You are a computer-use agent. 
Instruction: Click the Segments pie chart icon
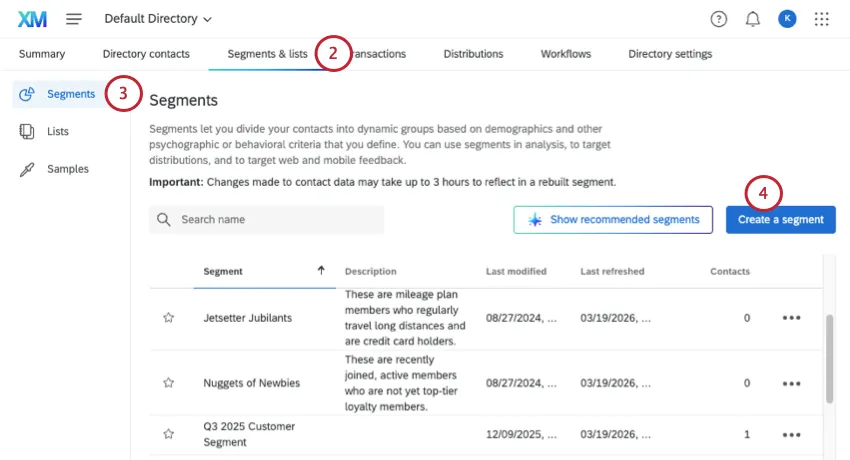click(x=27, y=94)
